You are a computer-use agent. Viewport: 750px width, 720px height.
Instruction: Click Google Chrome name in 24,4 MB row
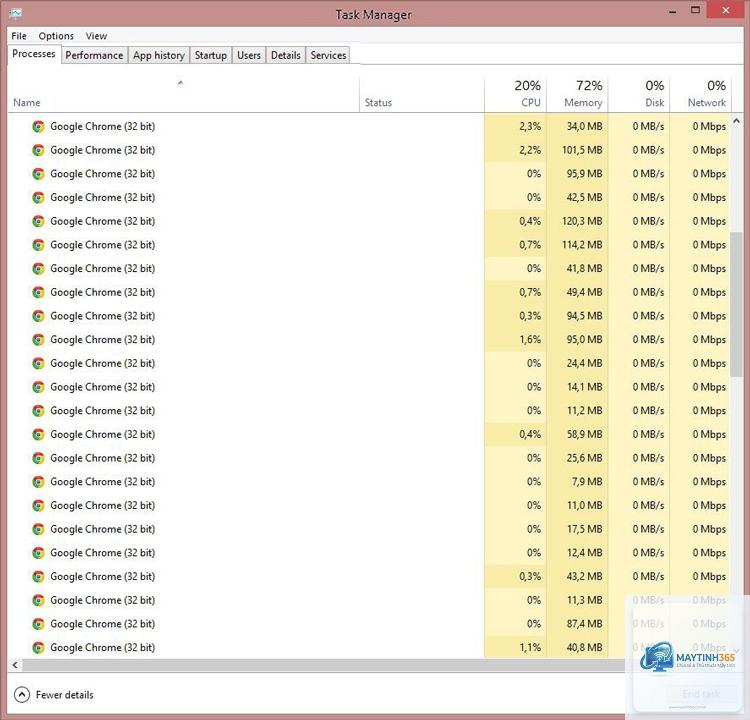click(x=102, y=363)
